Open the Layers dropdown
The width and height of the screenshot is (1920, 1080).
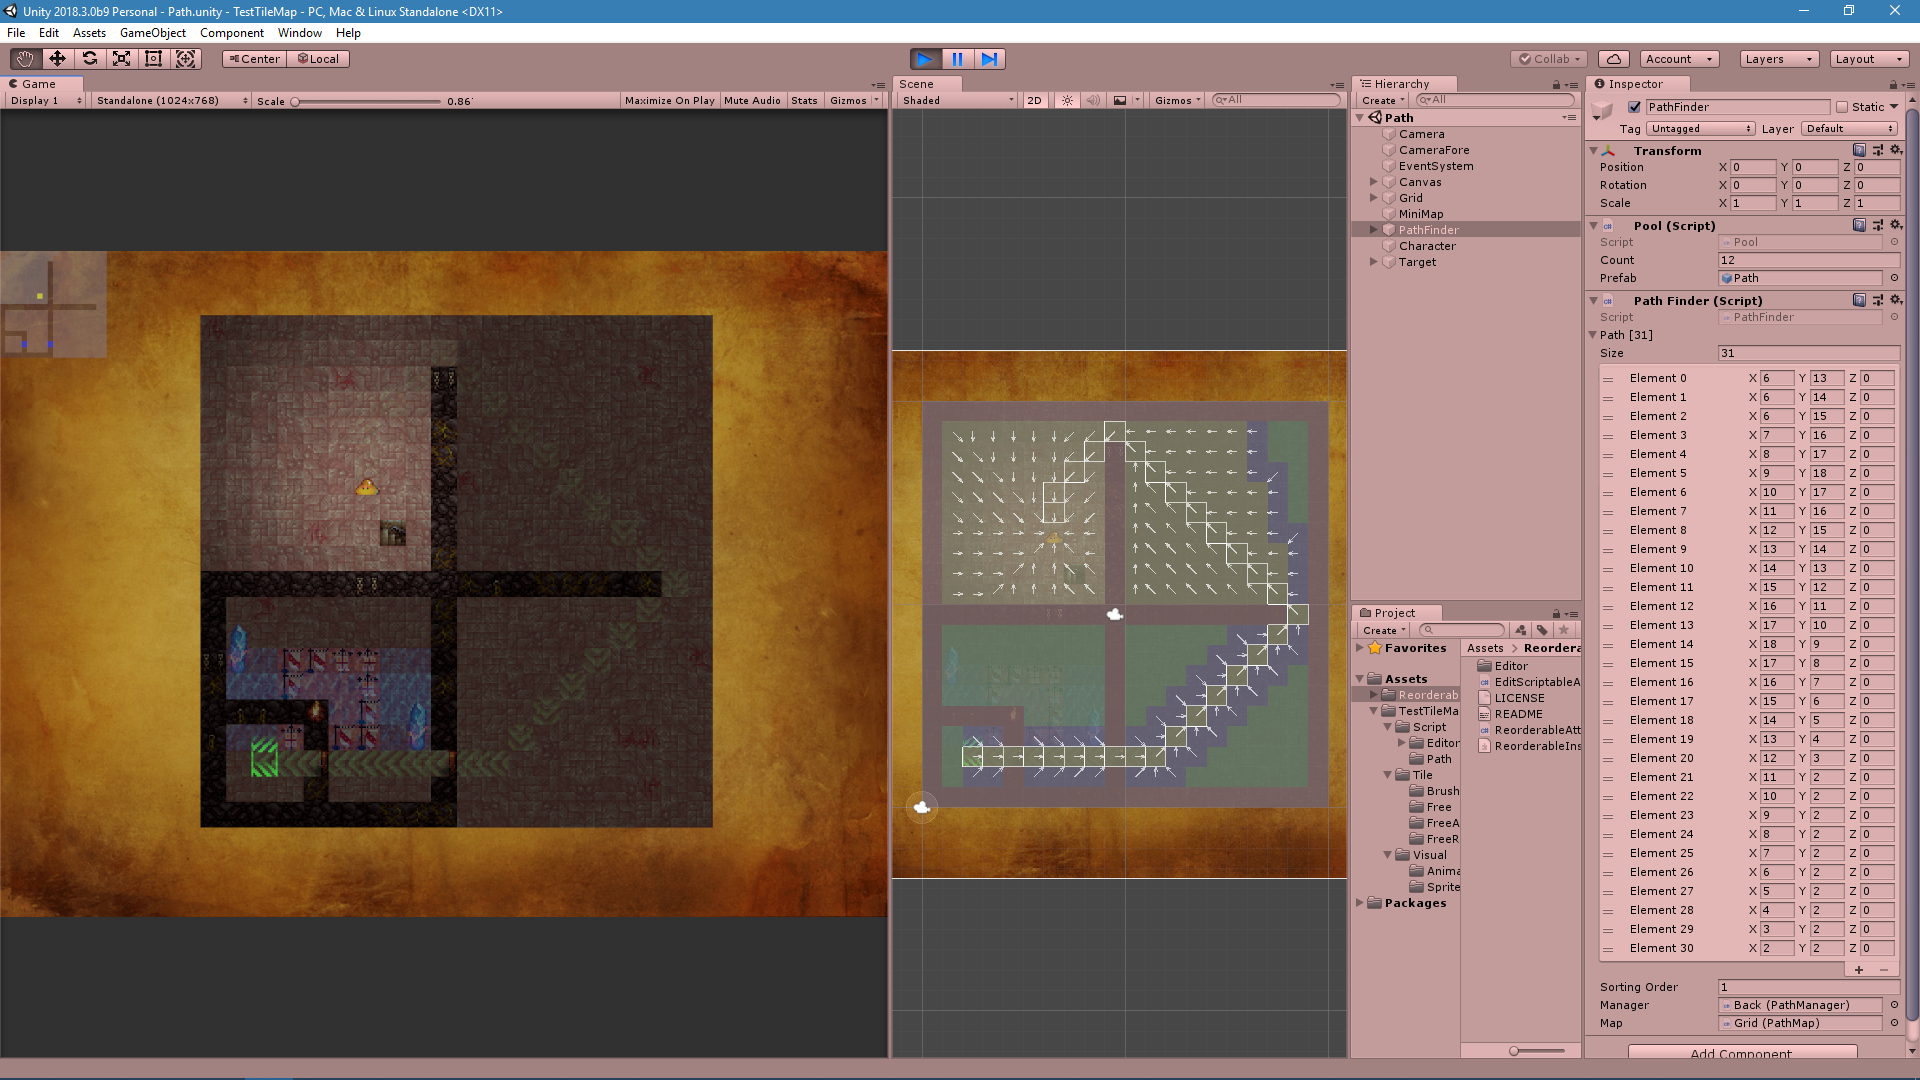(1777, 59)
